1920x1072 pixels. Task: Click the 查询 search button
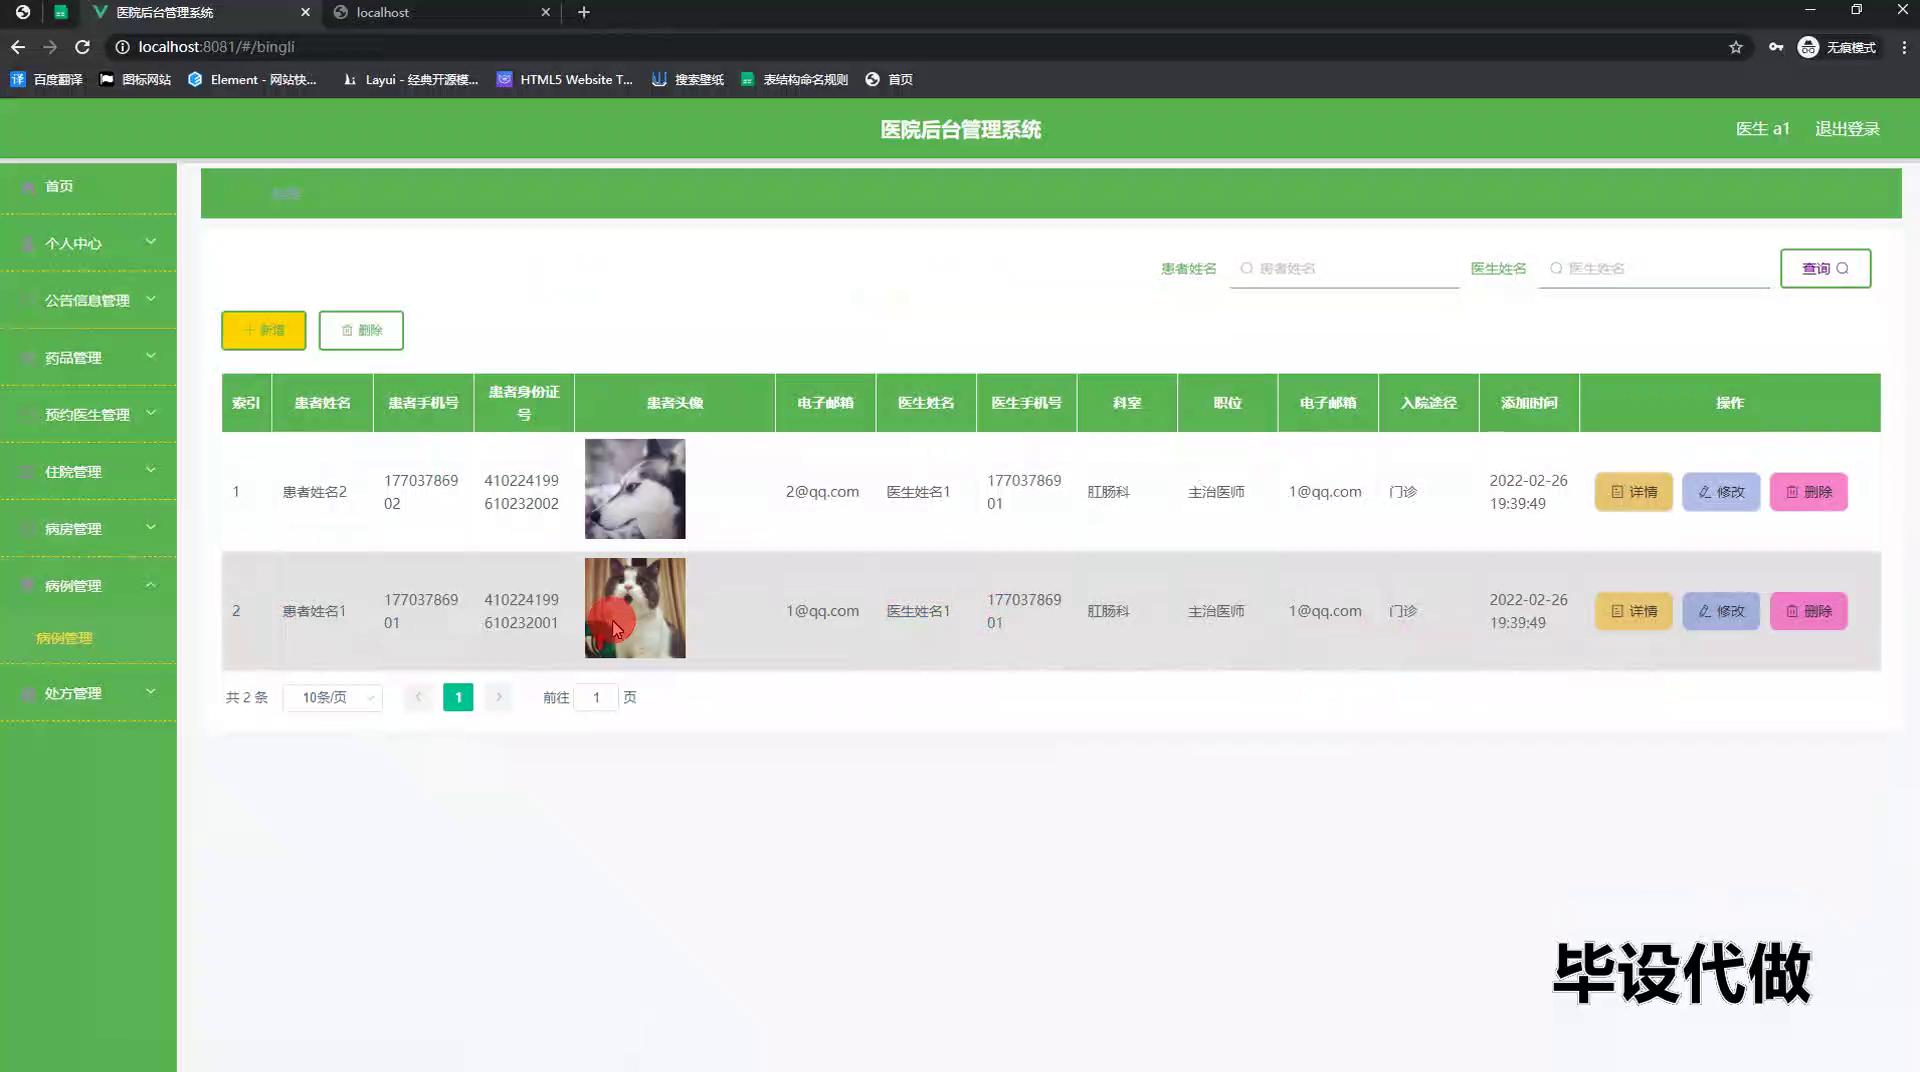click(1825, 268)
